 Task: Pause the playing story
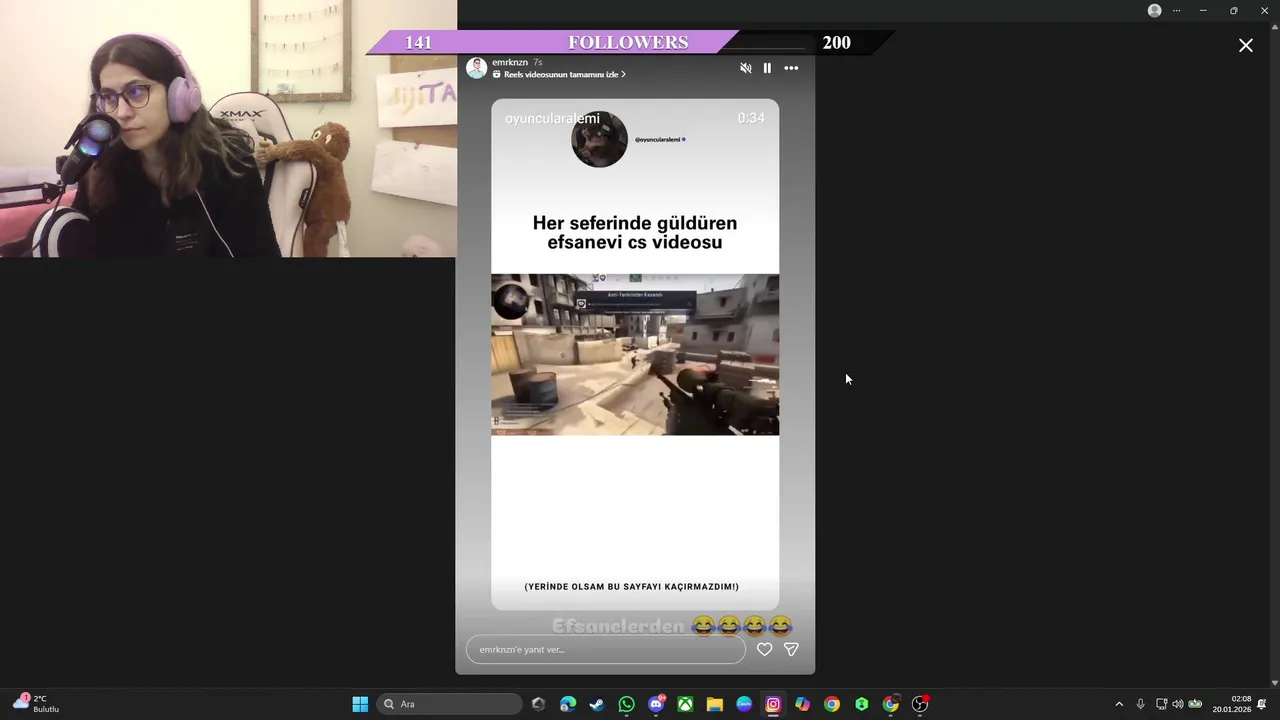pyautogui.click(x=767, y=68)
